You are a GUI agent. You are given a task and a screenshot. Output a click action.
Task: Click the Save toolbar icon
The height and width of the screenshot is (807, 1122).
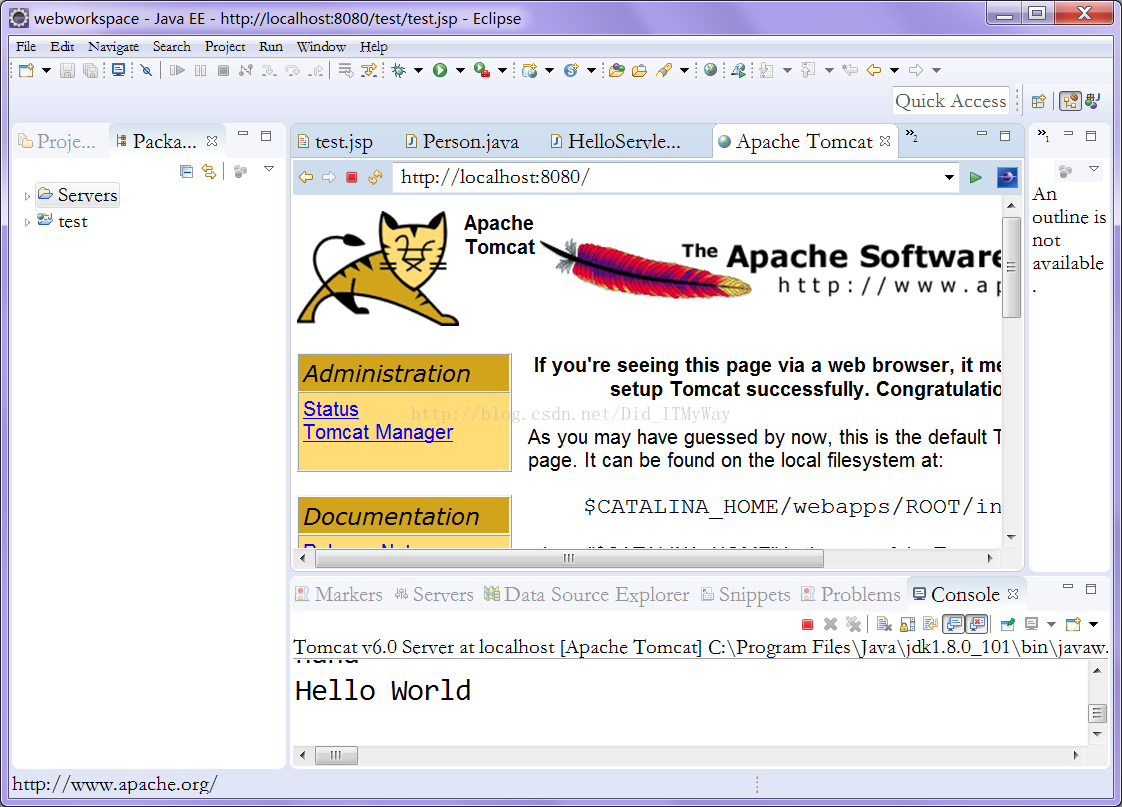coord(67,70)
